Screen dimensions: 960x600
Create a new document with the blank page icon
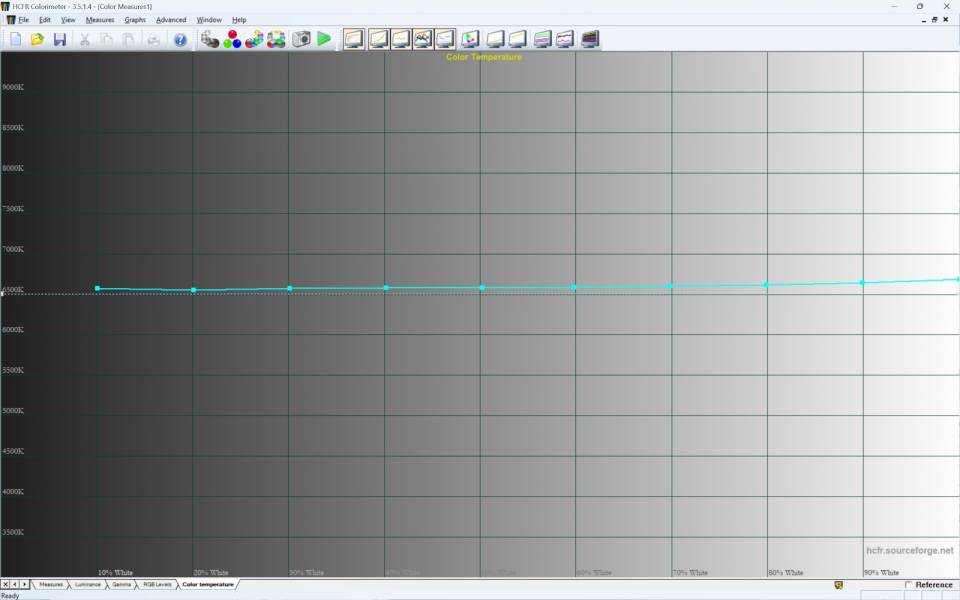pyautogui.click(x=15, y=40)
